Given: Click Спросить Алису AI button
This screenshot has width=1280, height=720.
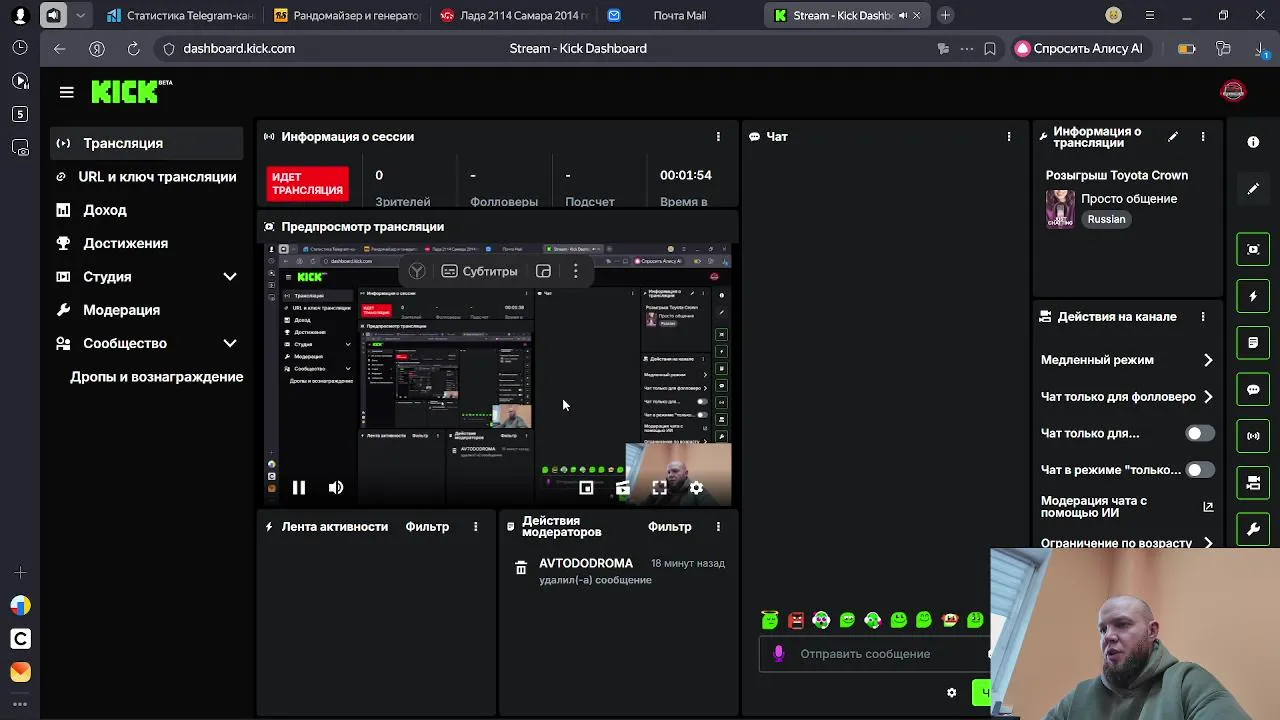Looking at the screenshot, I should click(x=1079, y=48).
